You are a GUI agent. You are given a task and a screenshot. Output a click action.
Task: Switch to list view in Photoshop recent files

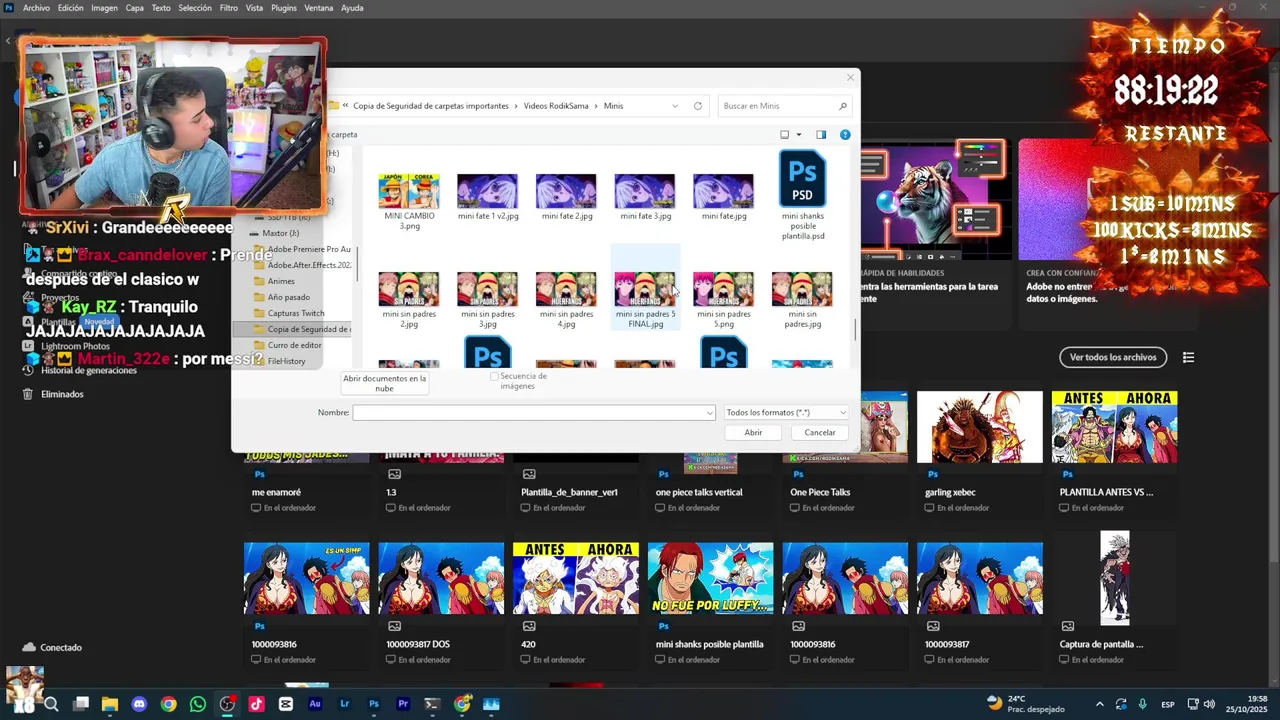pos(1188,357)
